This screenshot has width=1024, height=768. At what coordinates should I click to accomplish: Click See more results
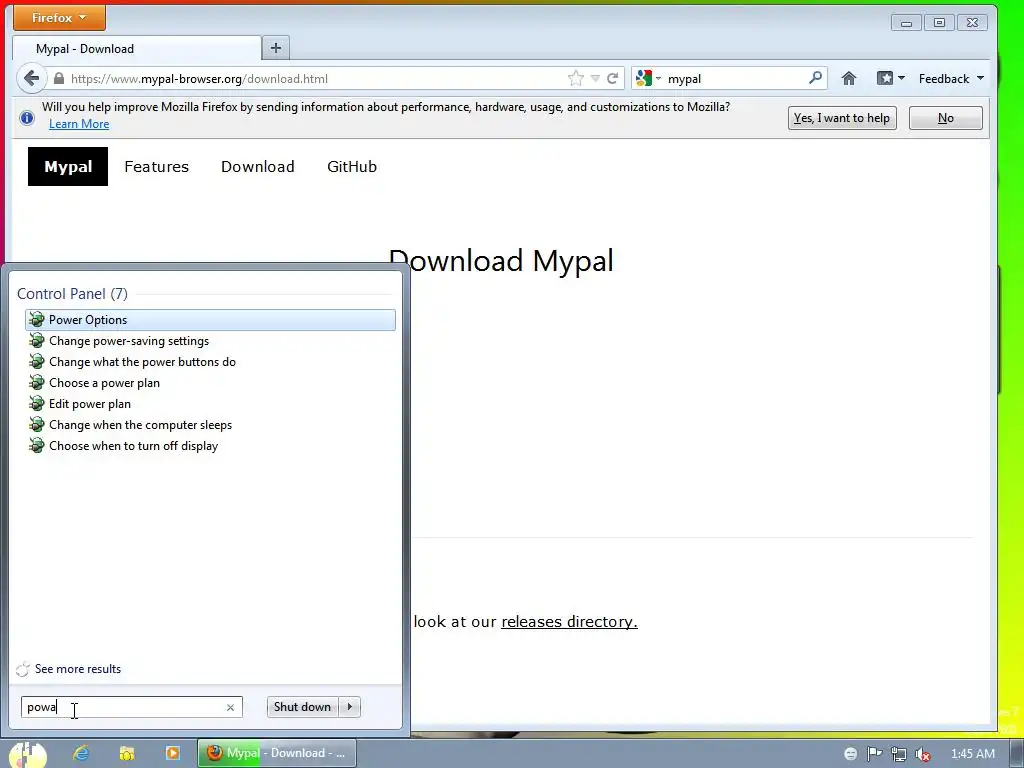coord(78,669)
